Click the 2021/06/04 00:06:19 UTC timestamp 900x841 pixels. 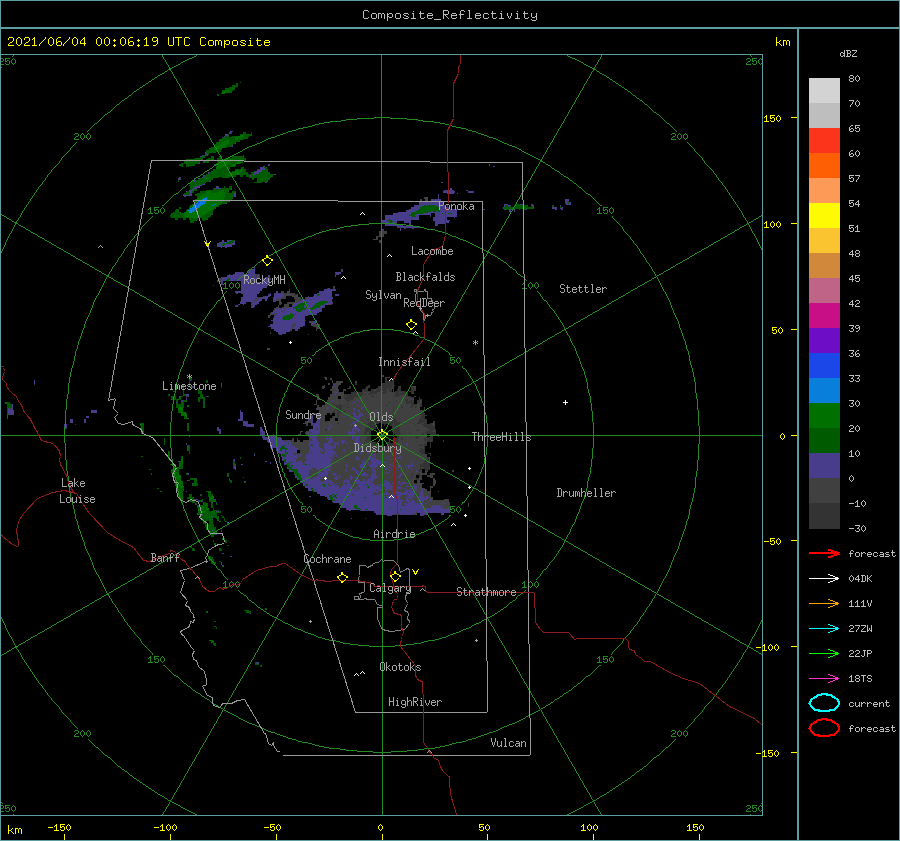point(99,41)
